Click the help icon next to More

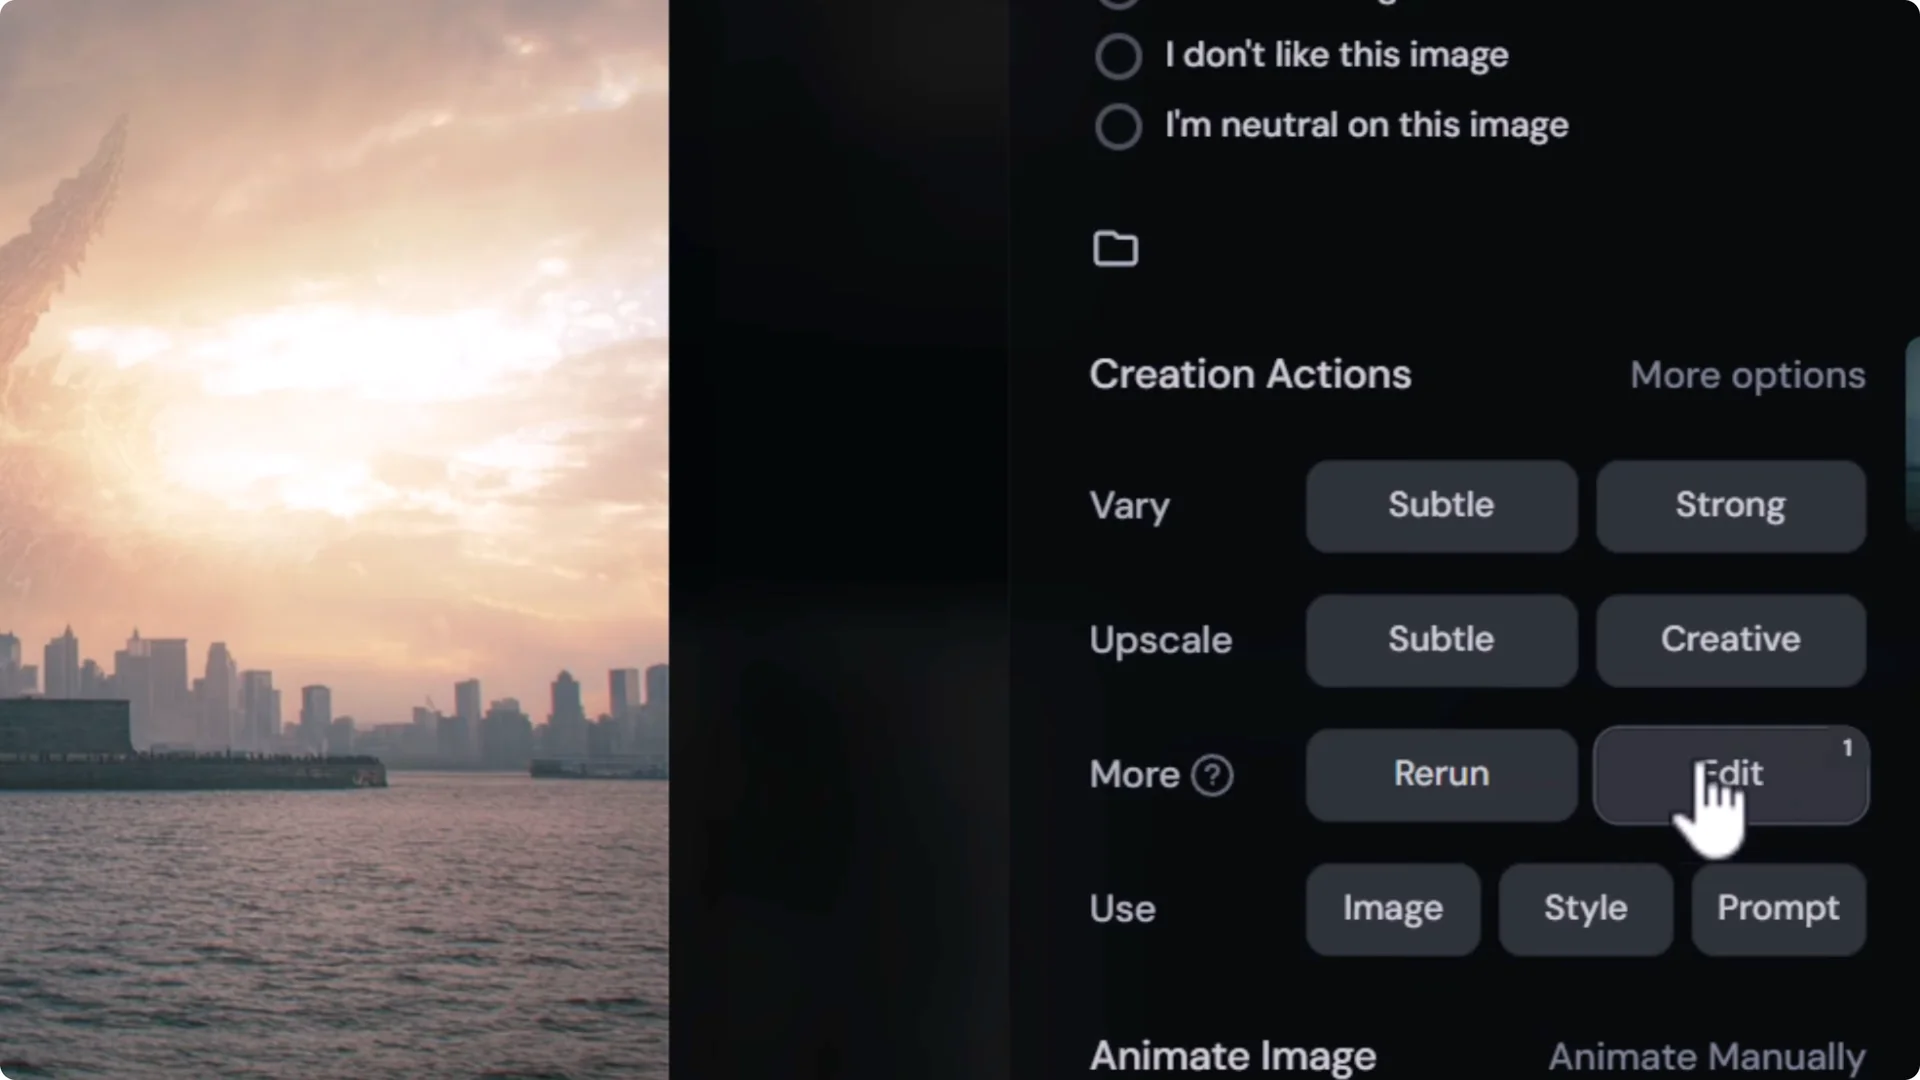(x=1212, y=775)
